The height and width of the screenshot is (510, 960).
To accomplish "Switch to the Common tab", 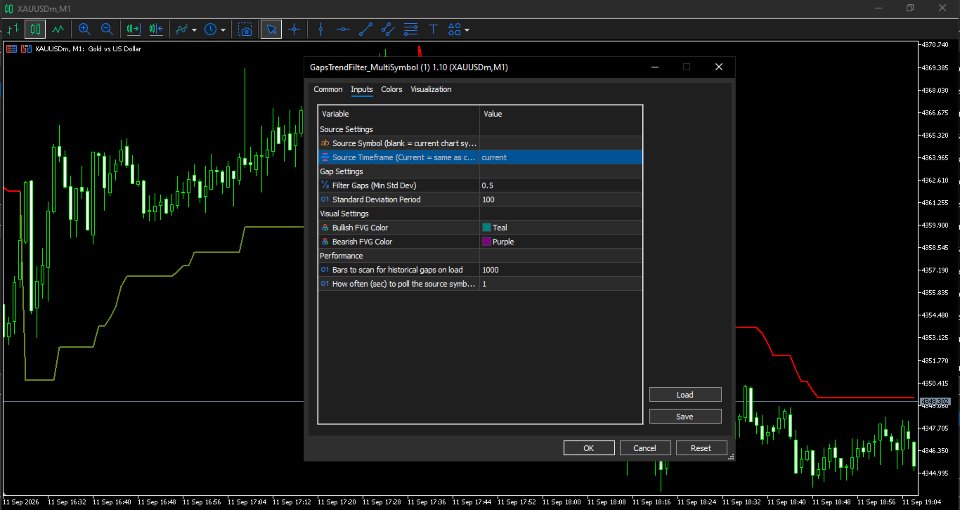I will [x=328, y=89].
